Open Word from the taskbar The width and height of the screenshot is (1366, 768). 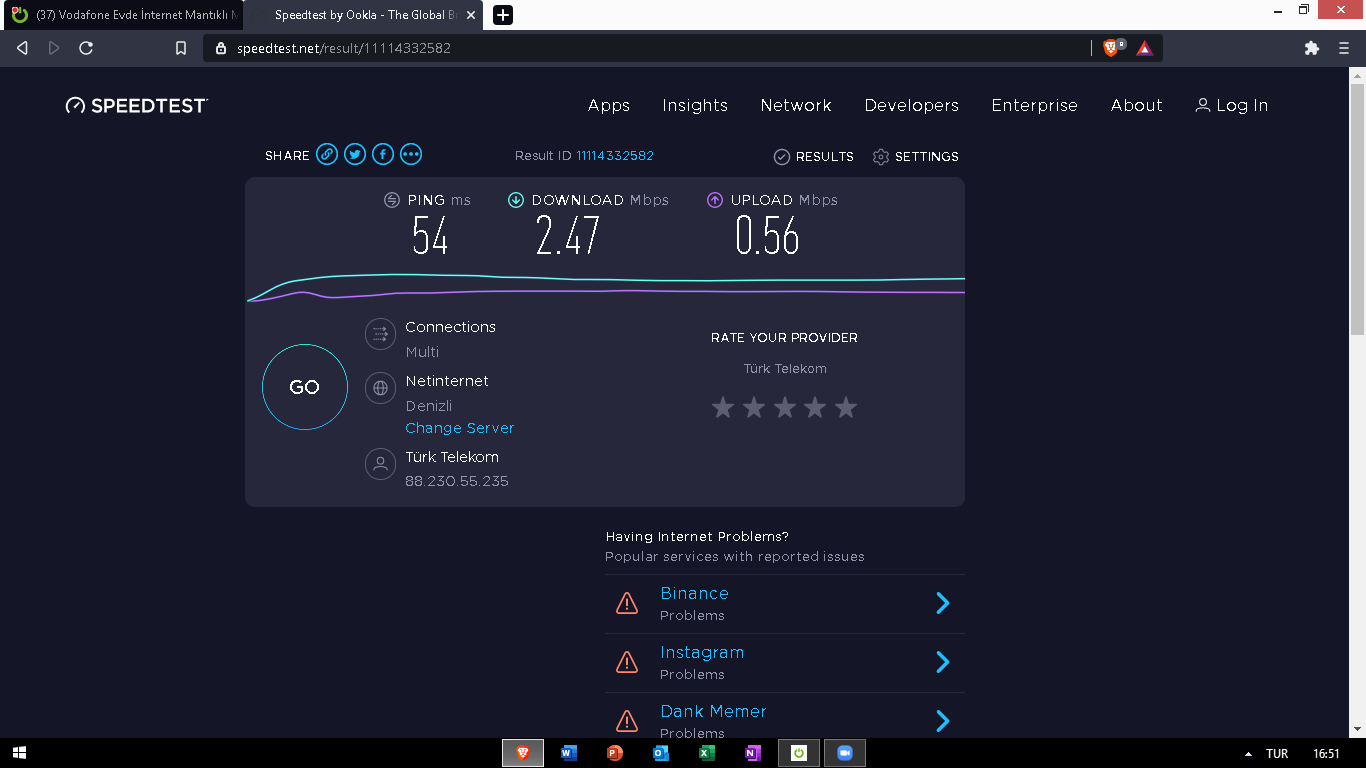click(x=569, y=753)
